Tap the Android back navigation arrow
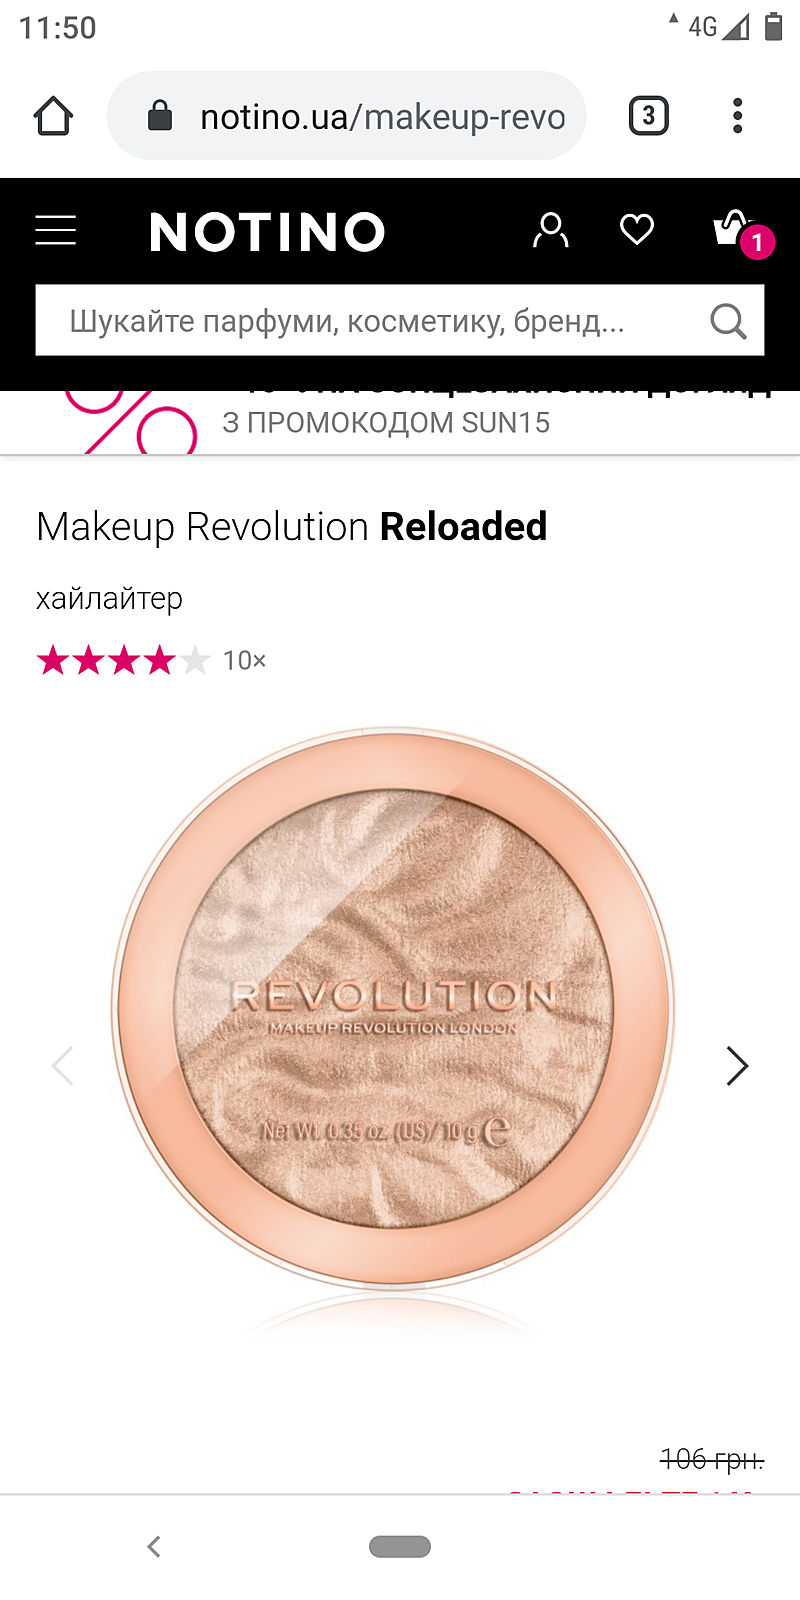The width and height of the screenshot is (800, 1600). click(154, 1547)
